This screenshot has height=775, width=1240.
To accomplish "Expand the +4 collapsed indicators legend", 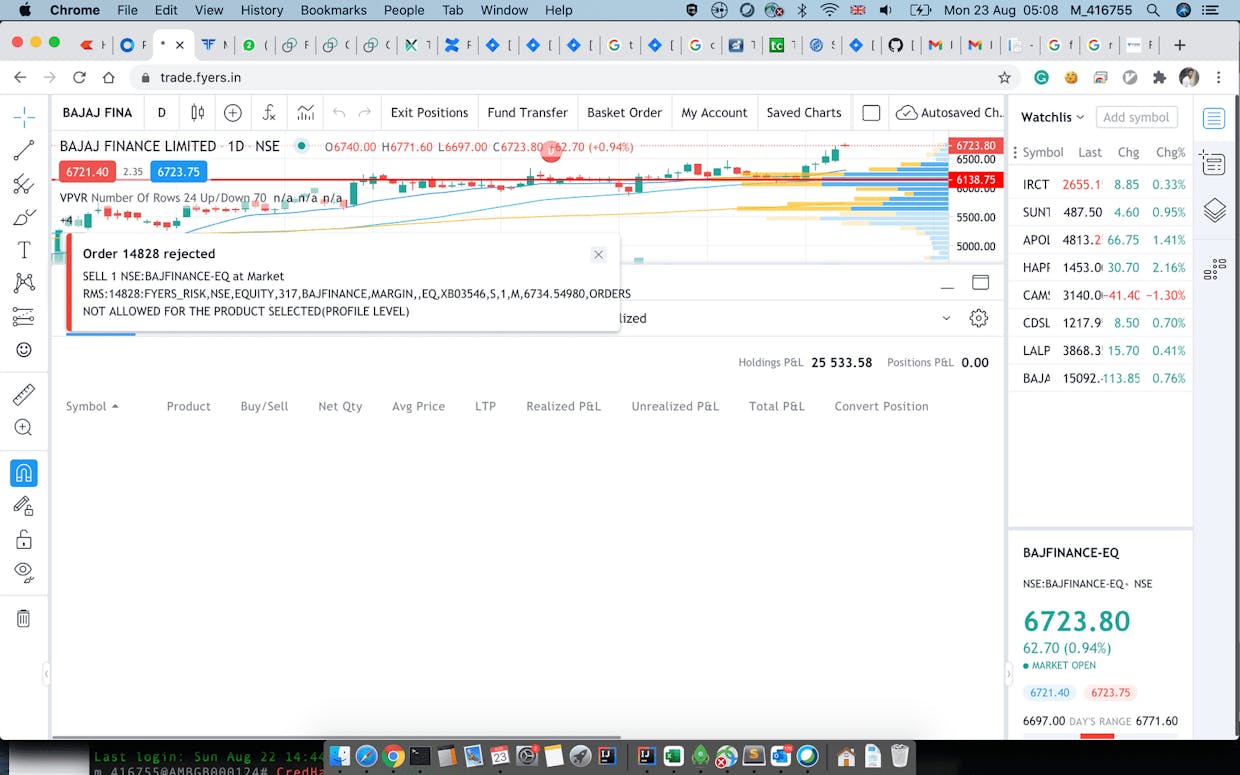I will [x=66, y=220].
